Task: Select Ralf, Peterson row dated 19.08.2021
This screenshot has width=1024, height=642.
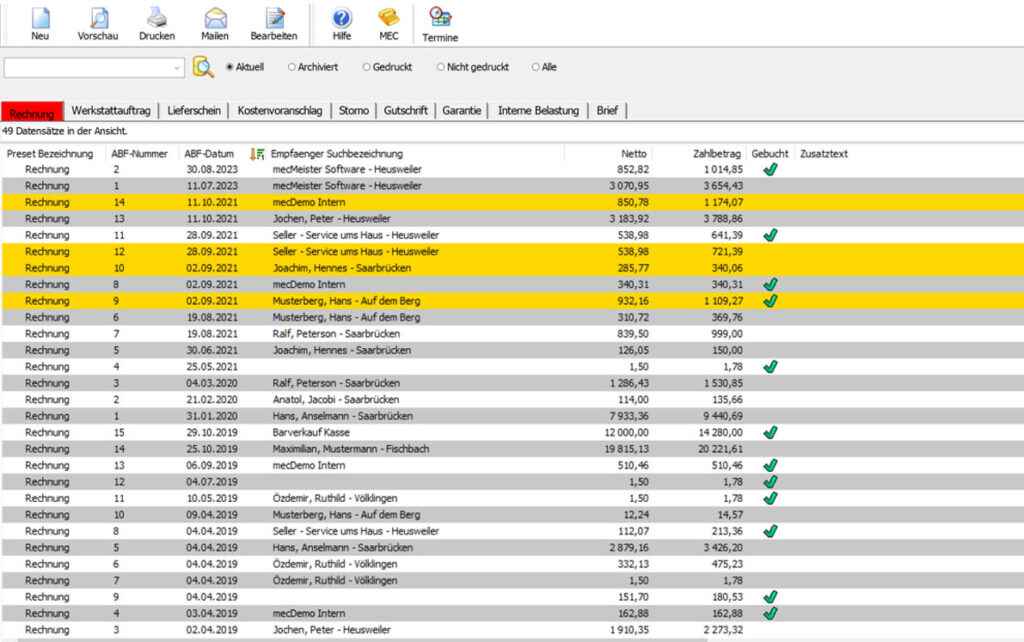Action: pos(512,334)
